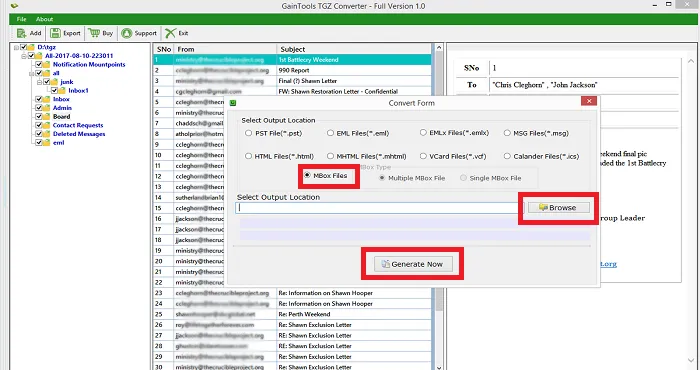Select VCard Files(*.vcf) radio option
The image size is (700, 370).
pos(423,156)
